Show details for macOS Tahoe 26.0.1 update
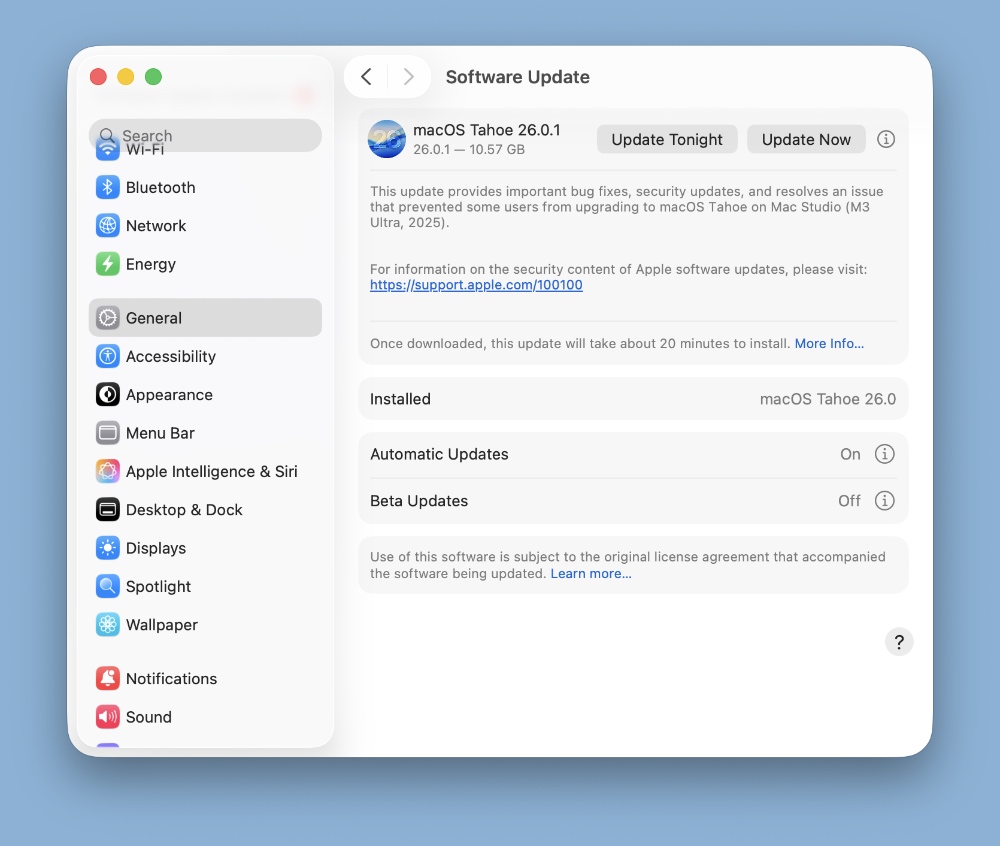1000x846 pixels. pyautogui.click(x=885, y=140)
